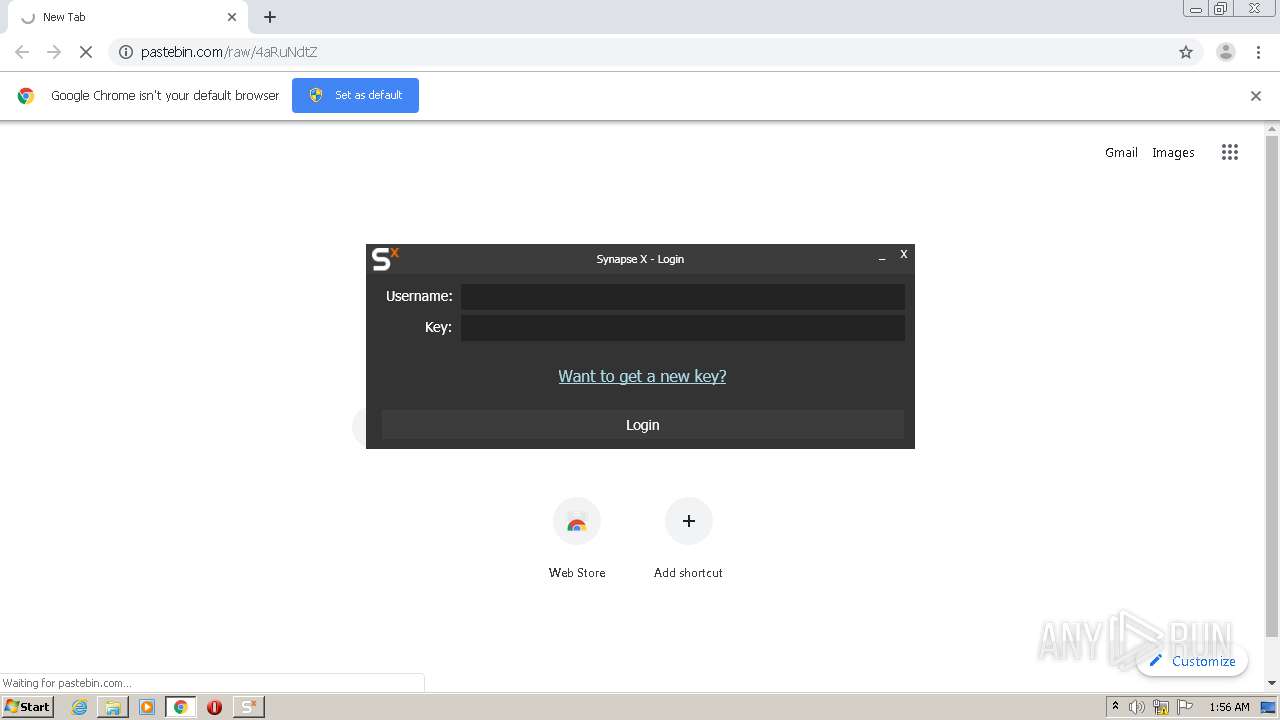Image resolution: width=1280 pixels, height=720 pixels.
Task: Open the Chrome profile avatar menu
Action: coord(1226,52)
